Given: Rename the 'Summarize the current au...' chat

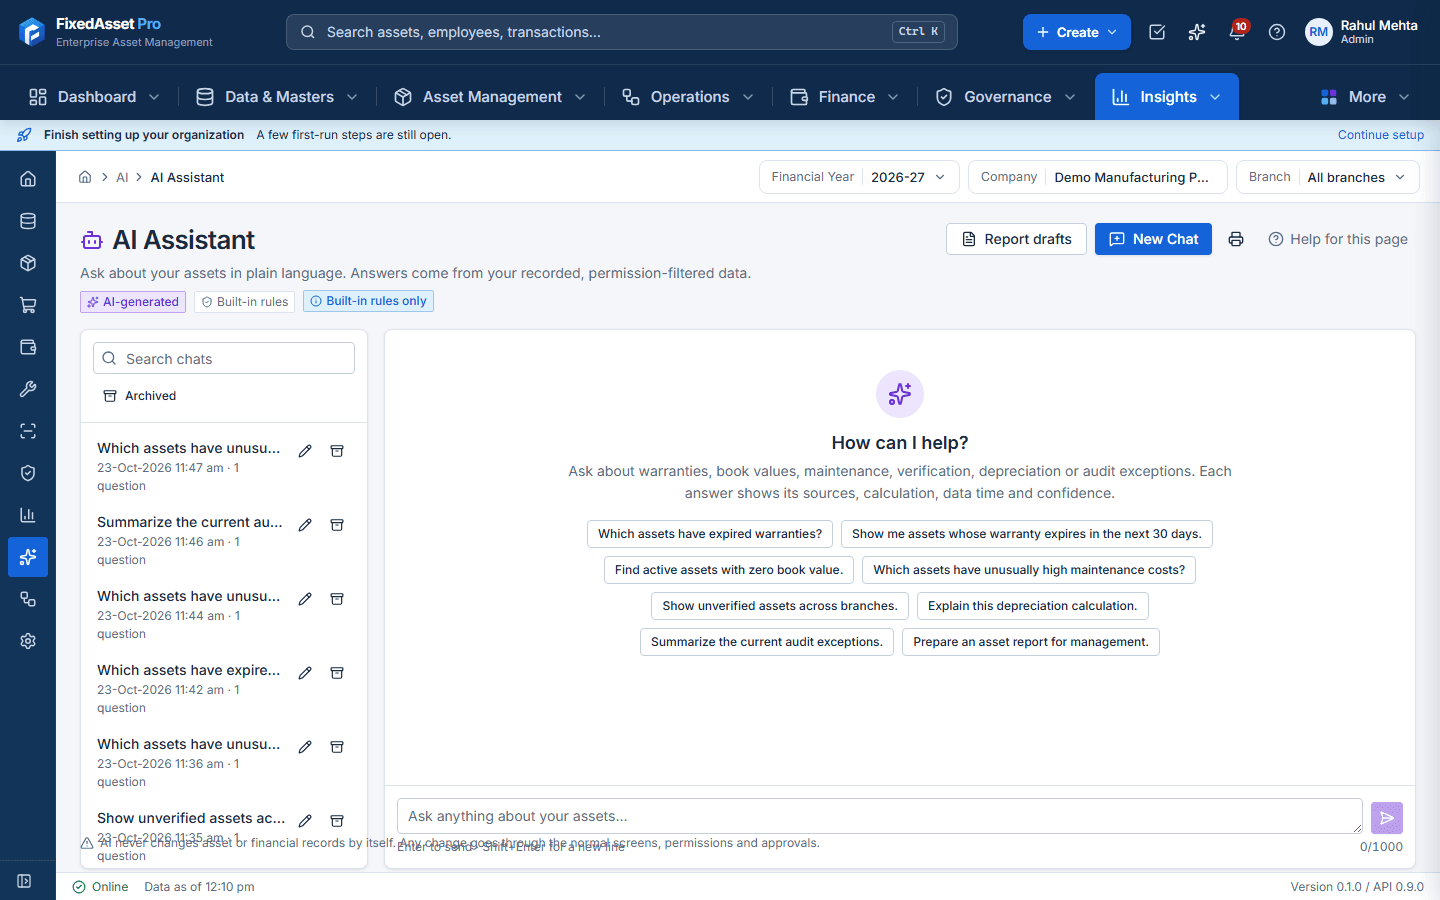Looking at the screenshot, I should [x=305, y=525].
